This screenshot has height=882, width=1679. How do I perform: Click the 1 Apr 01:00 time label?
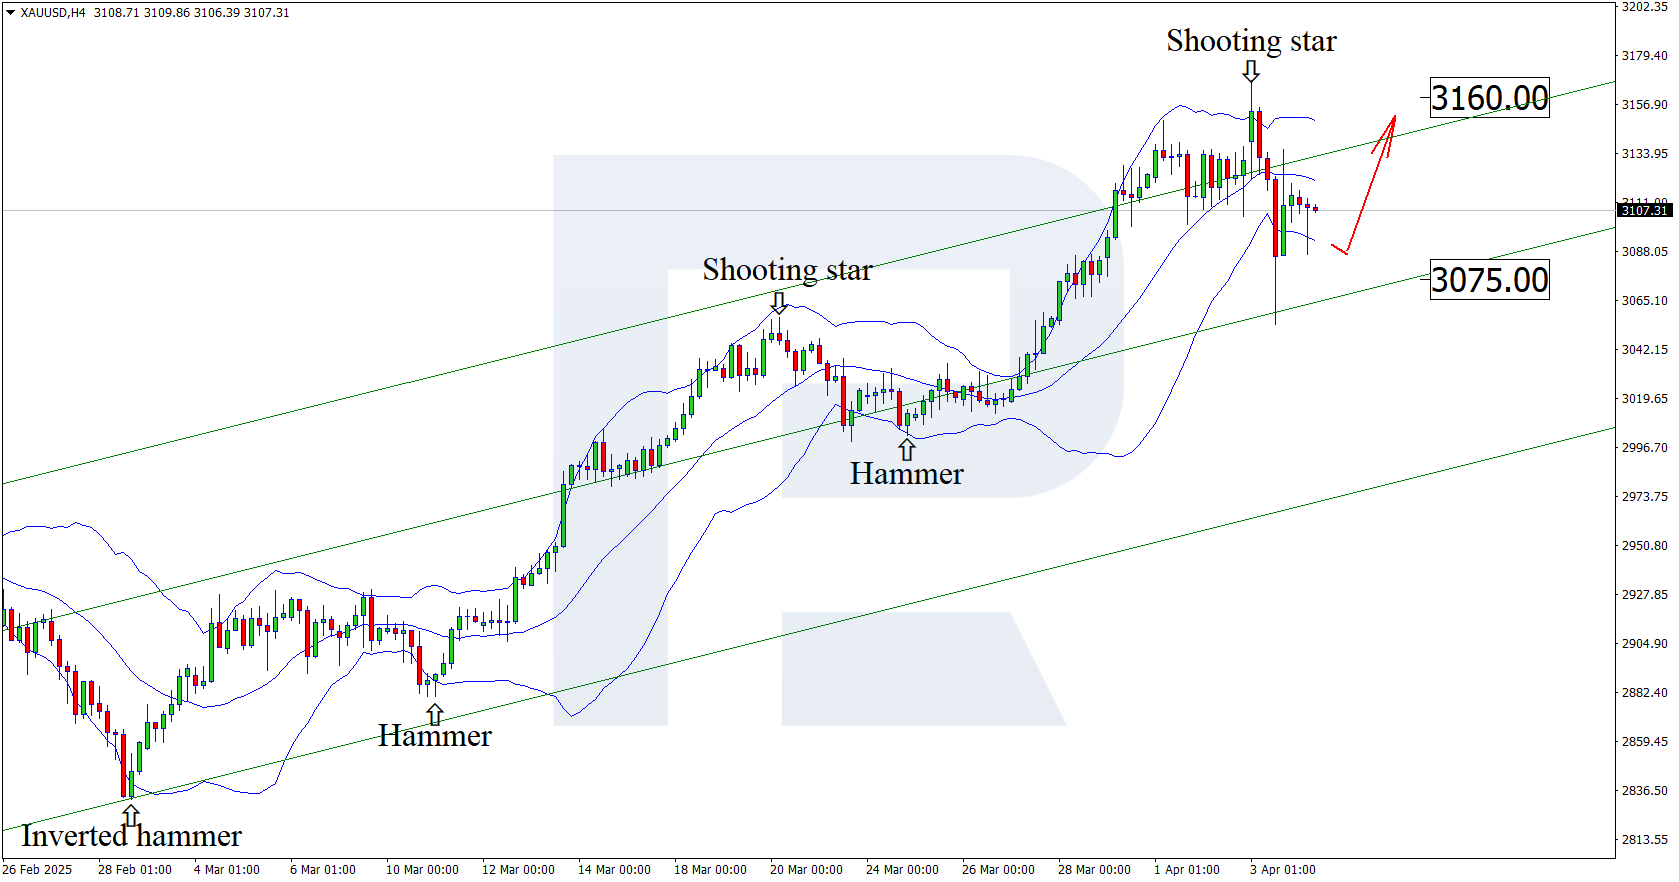[x=1187, y=870]
